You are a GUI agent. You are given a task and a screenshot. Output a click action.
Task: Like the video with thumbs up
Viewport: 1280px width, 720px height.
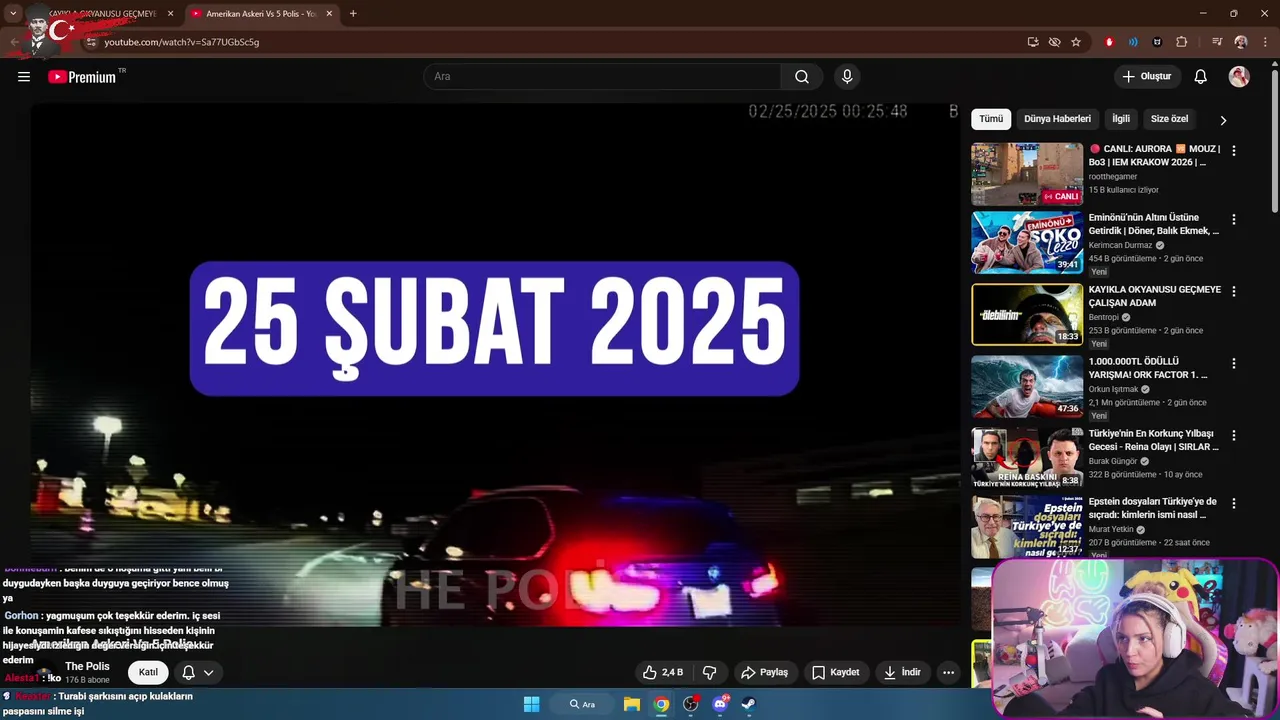click(662, 672)
